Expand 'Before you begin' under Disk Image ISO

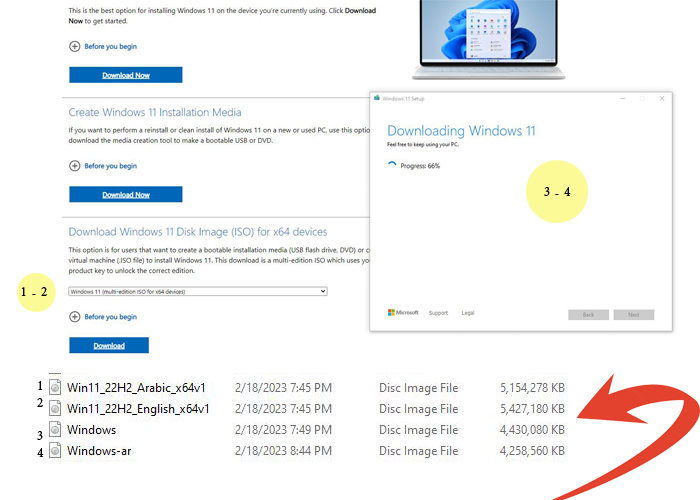75,317
